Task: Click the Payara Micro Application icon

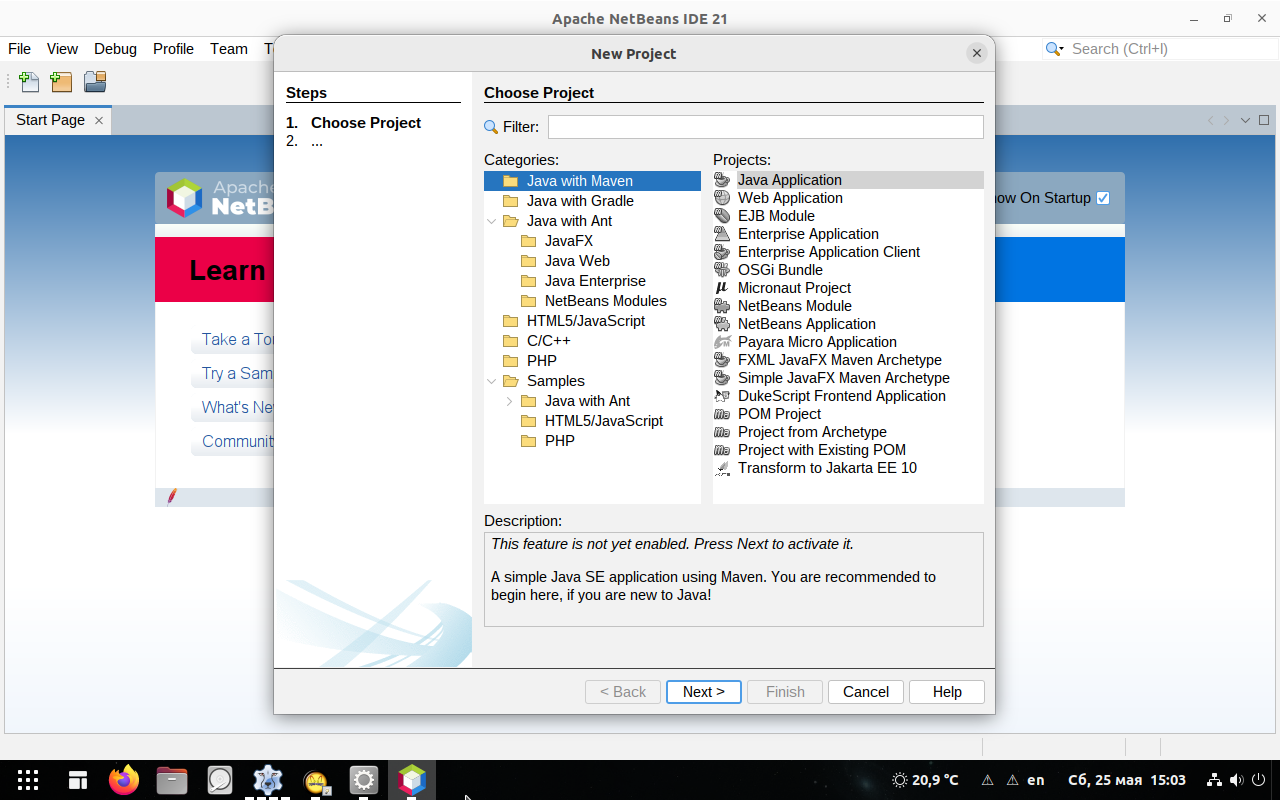Action: [x=722, y=342]
